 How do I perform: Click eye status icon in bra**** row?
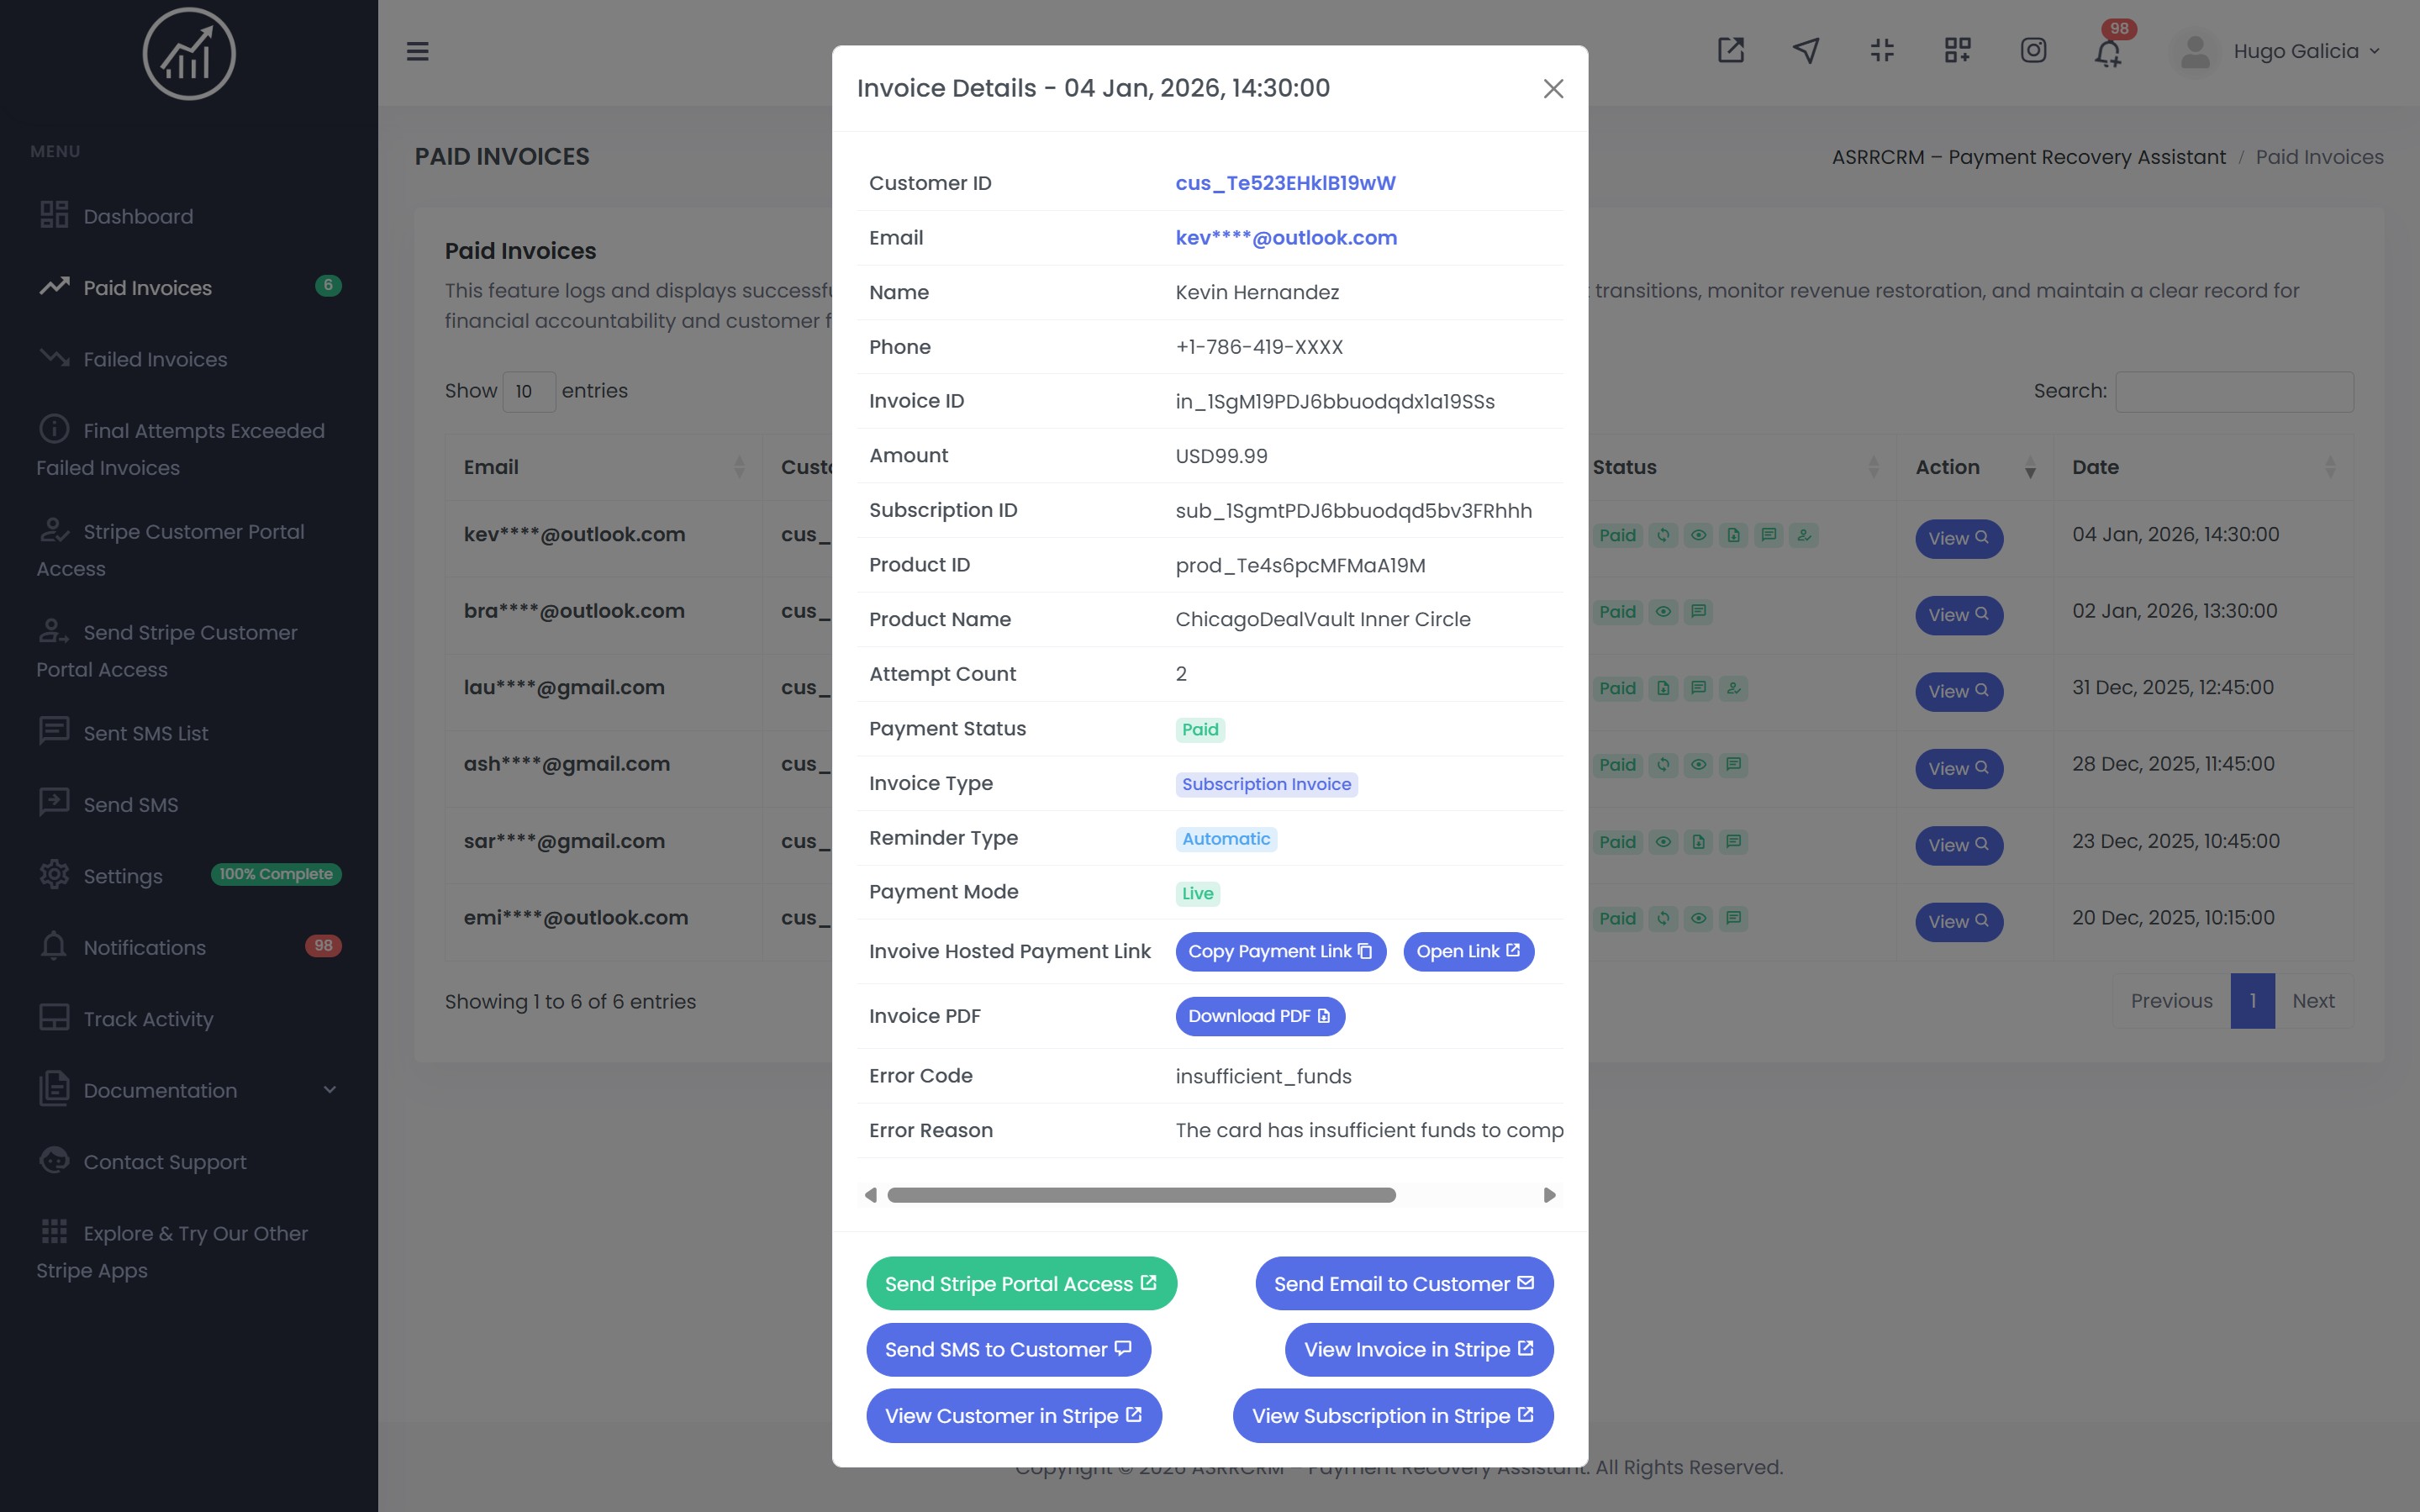pos(1663,612)
